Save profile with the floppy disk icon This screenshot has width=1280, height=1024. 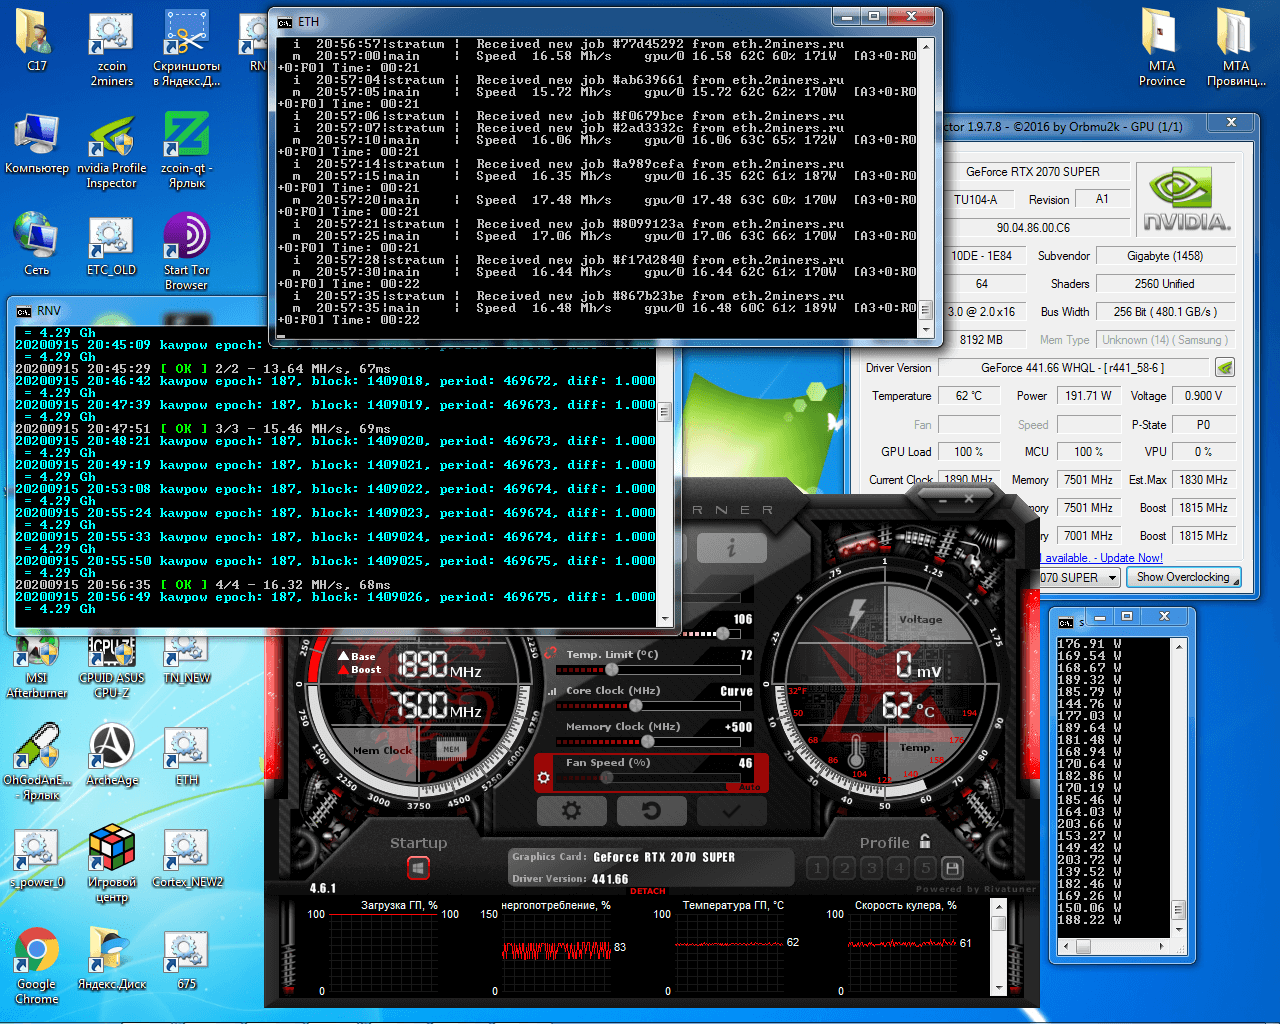952,868
